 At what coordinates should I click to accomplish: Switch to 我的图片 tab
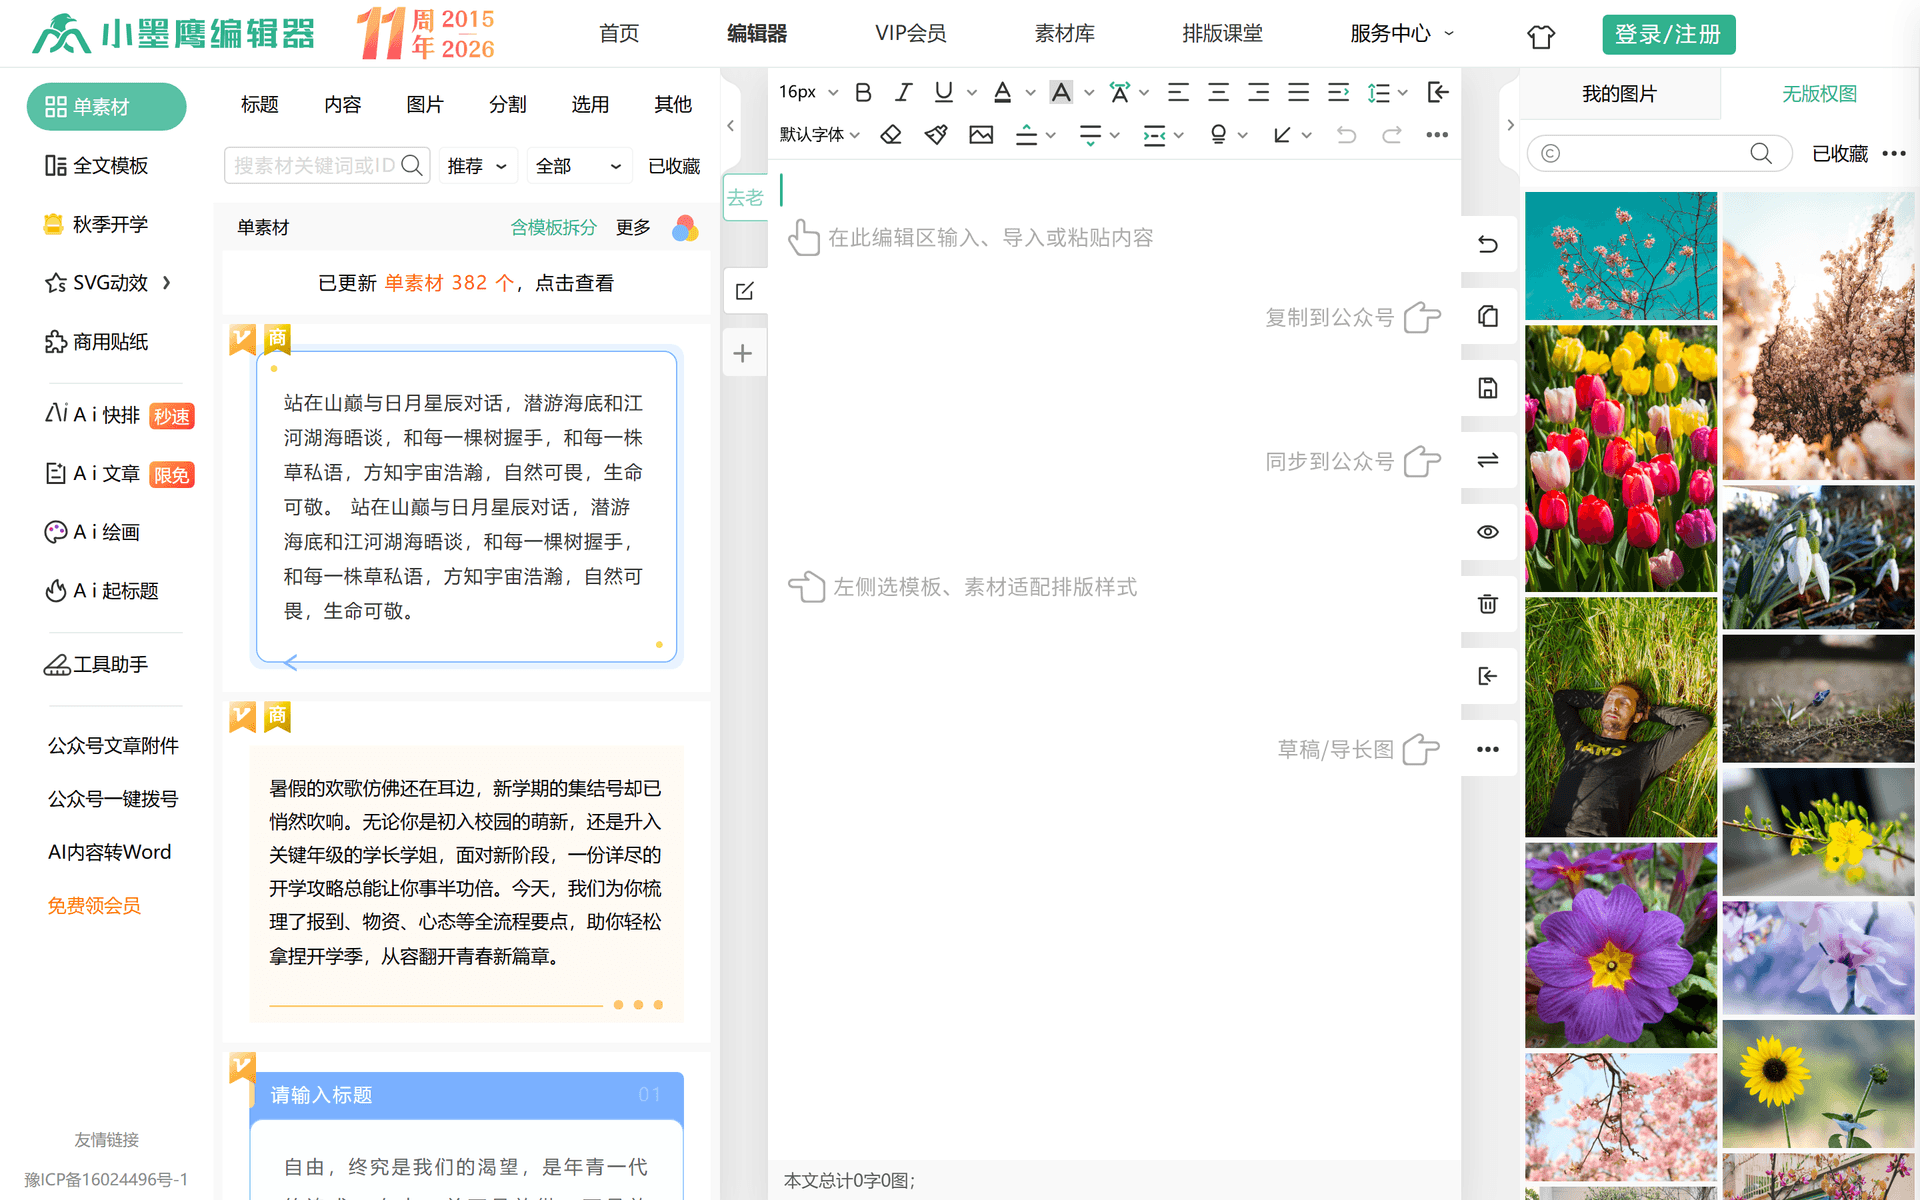1620,94
